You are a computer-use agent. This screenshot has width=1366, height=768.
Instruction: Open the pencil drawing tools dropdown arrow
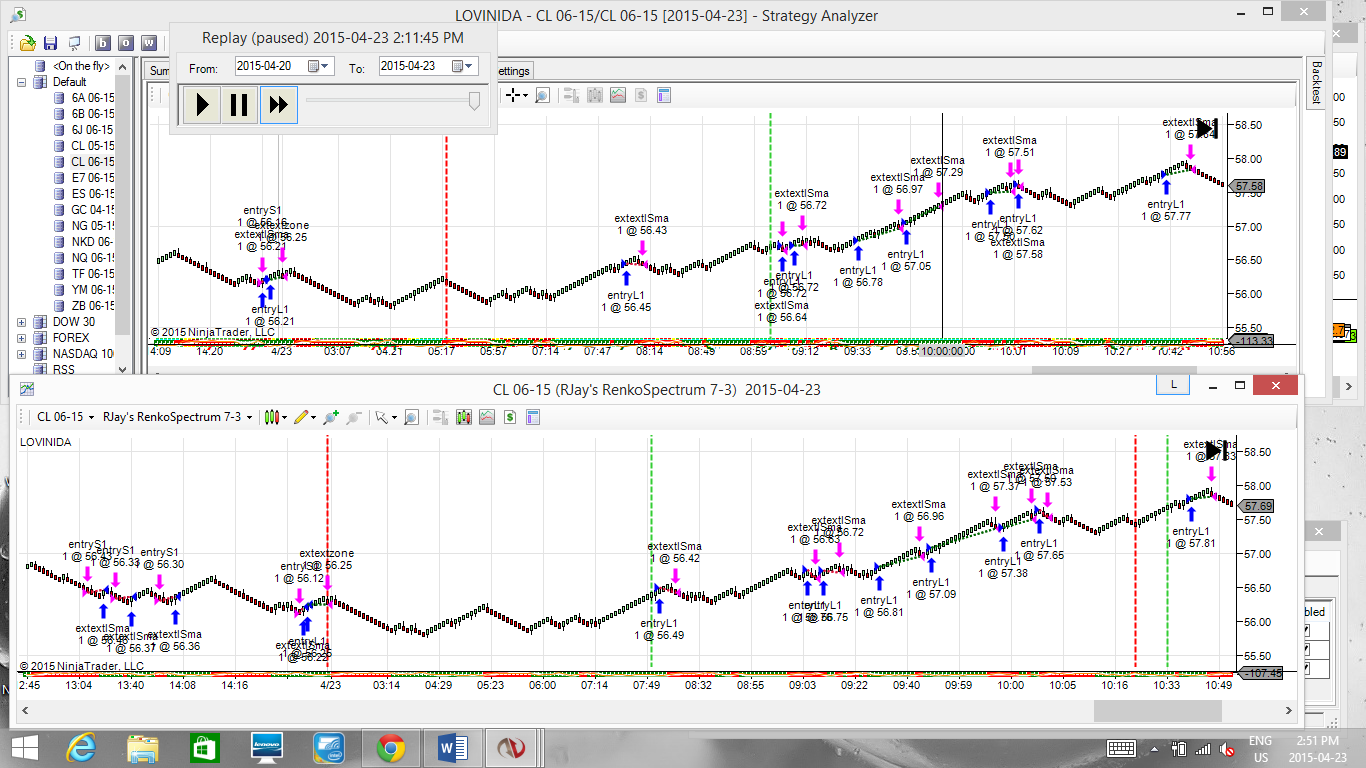click(x=312, y=417)
